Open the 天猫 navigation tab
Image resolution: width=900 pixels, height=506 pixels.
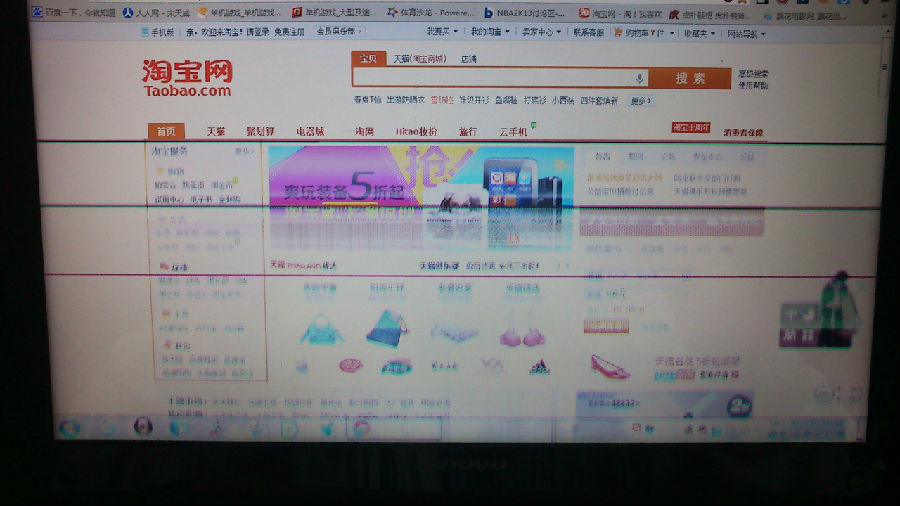click(216, 131)
